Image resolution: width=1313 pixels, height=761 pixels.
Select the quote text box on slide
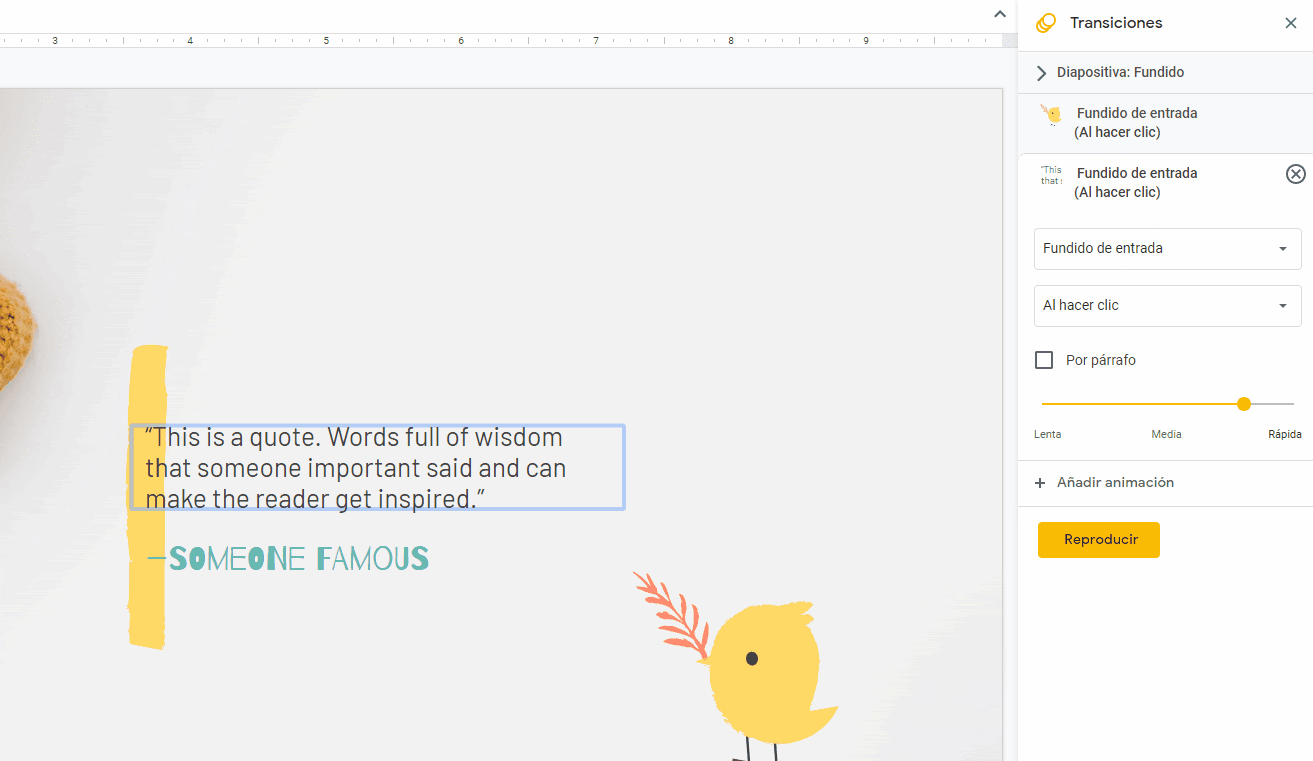coord(377,467)
